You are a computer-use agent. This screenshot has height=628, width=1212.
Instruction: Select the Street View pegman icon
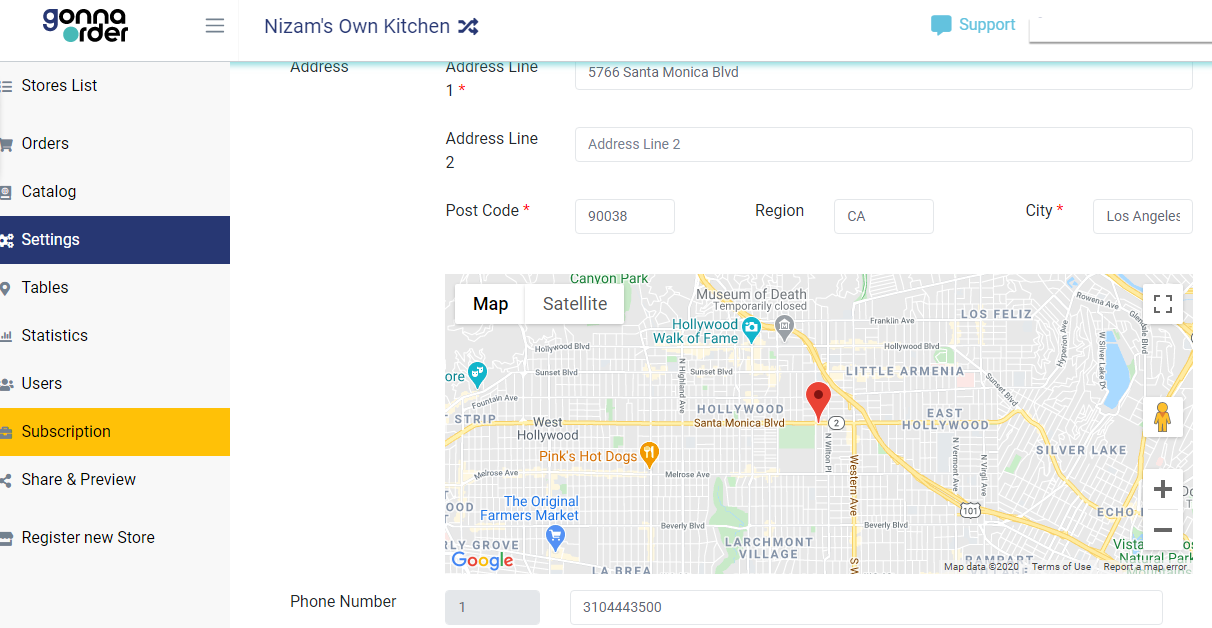click(1162, 417)
